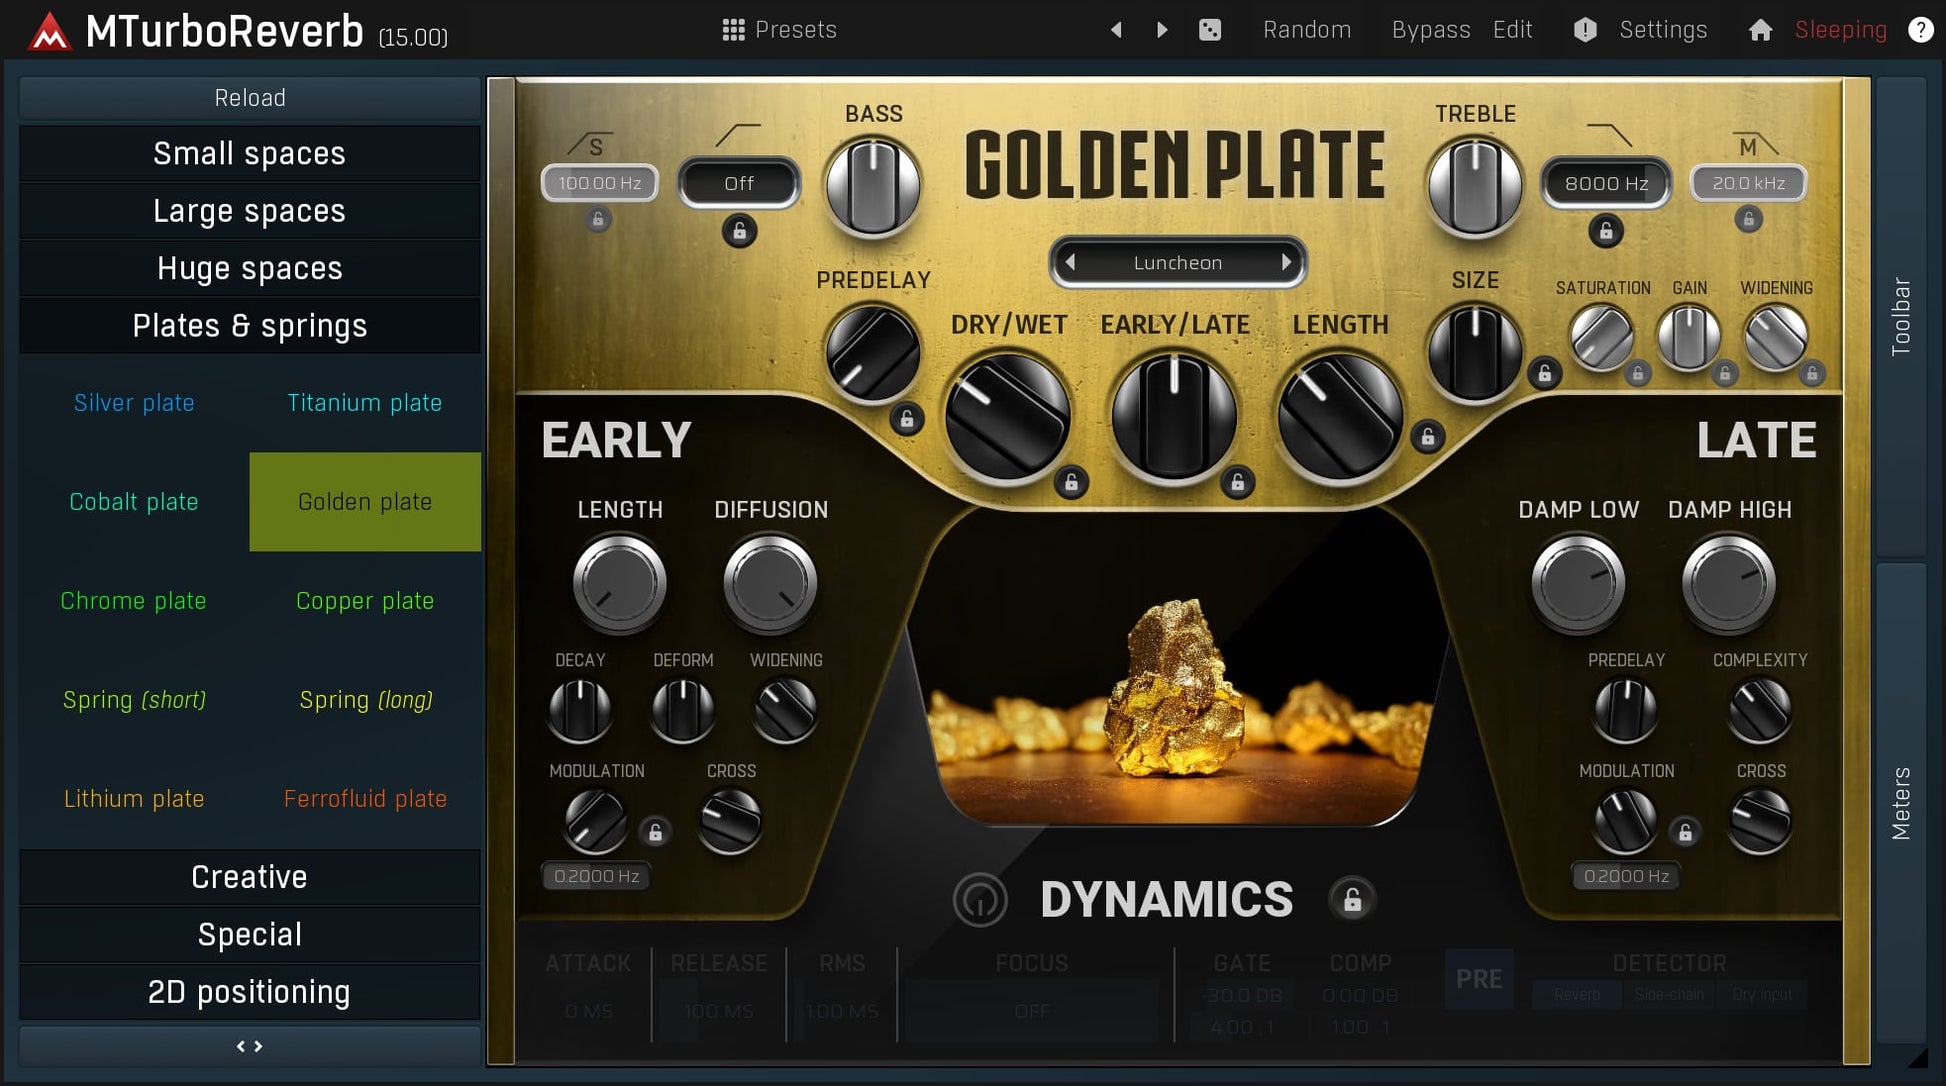This screenshot has height=1086, width=1946.
Task: Expand the Small spaces category
Action: click(x=249, y=153)
